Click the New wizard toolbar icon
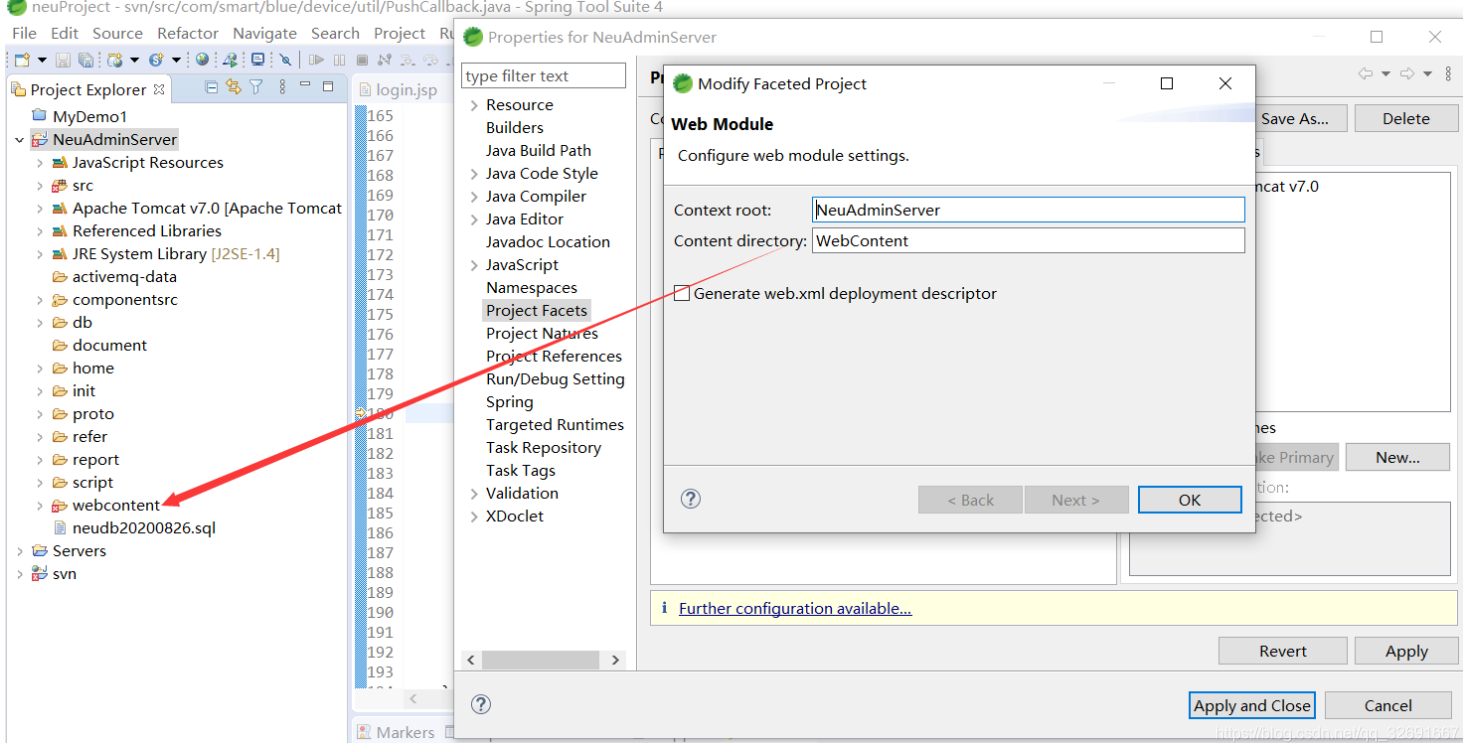The height and width of the screenshot is (752, 1469). tap(22, 60)
